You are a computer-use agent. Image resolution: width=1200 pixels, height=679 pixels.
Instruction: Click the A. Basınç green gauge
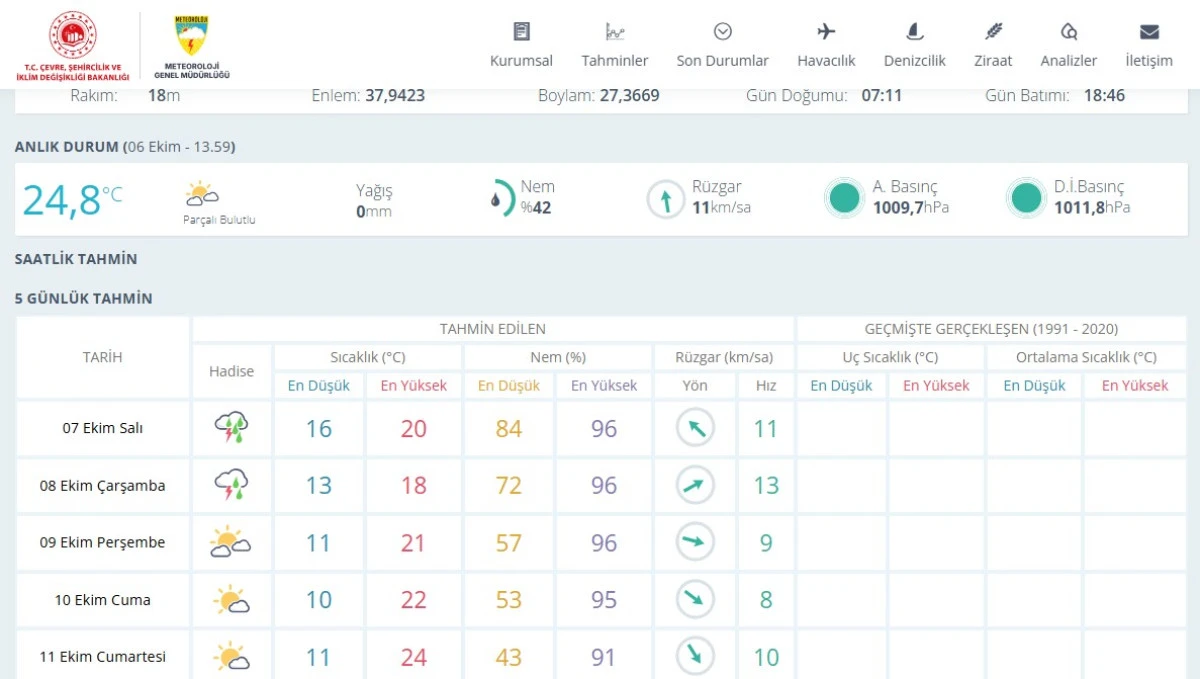844,198
